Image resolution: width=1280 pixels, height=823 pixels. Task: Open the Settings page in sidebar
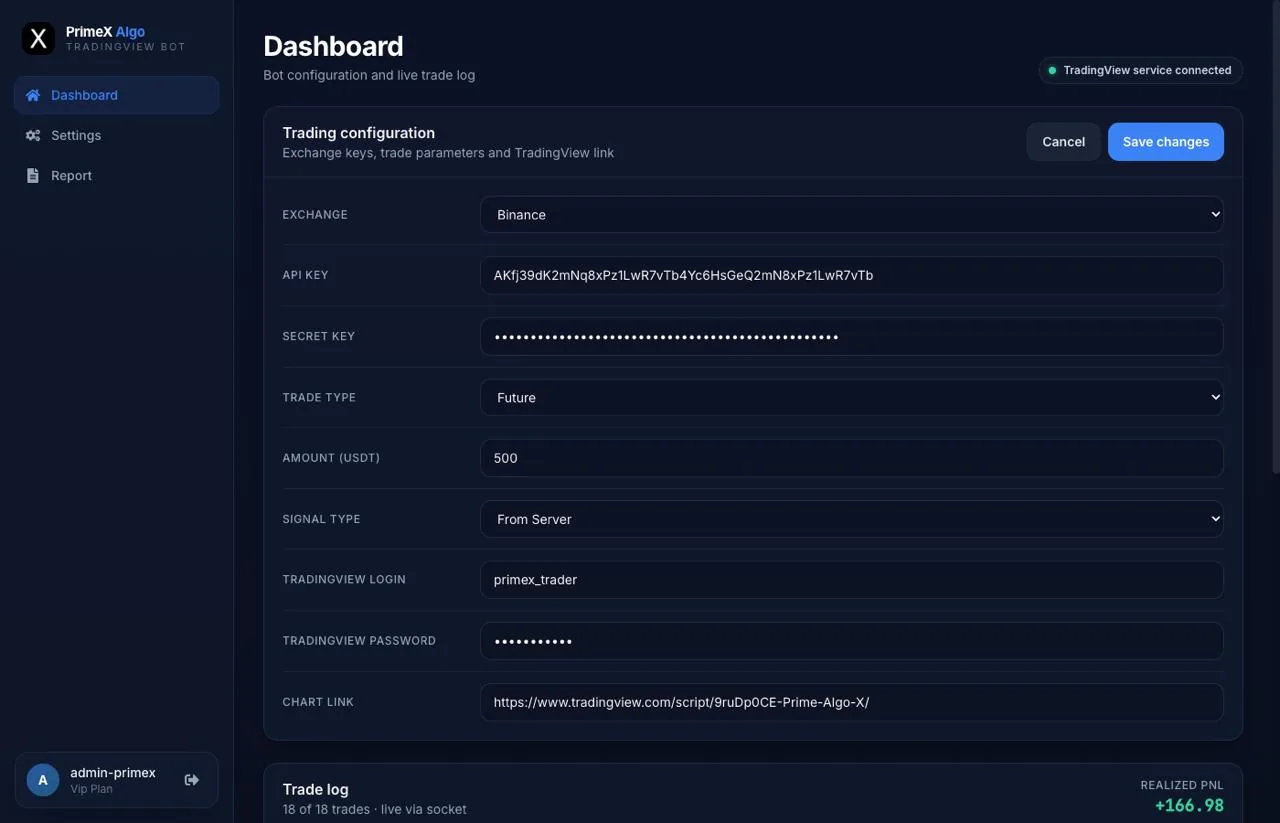click(x=117, y=135)
